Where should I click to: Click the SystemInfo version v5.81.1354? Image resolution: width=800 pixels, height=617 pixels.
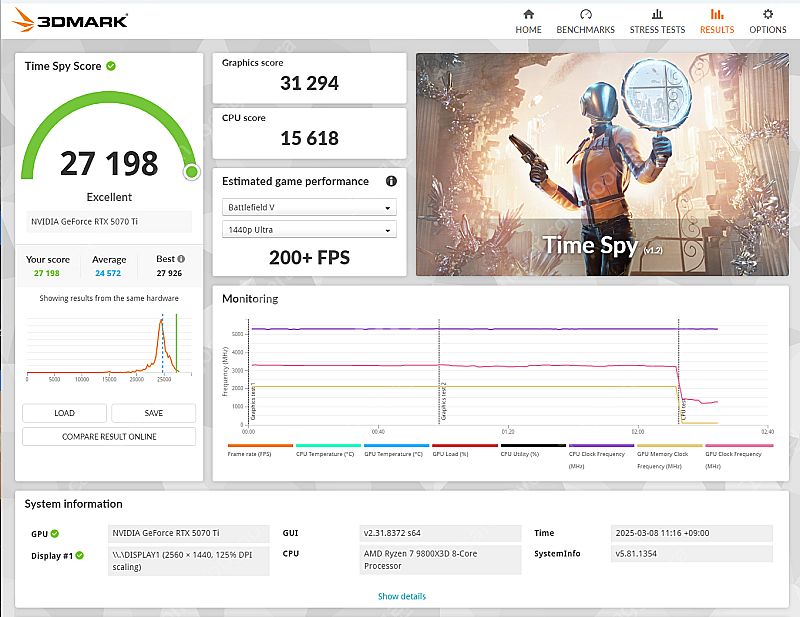[x=691, y=554]
